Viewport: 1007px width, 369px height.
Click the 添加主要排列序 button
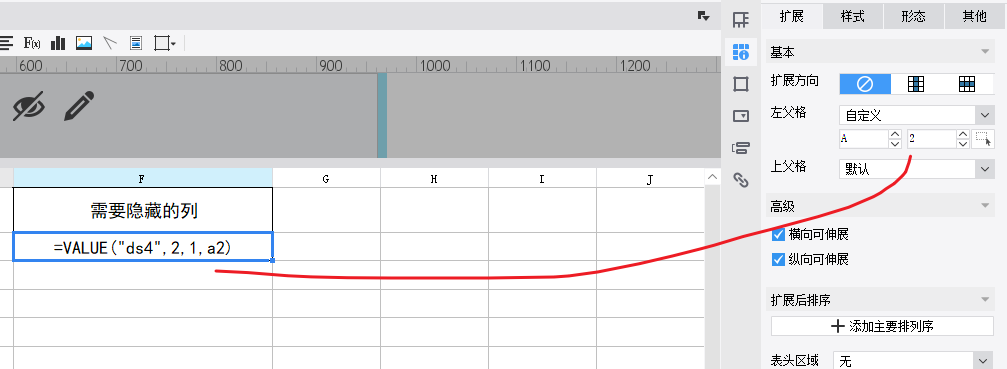click(882, 326)
